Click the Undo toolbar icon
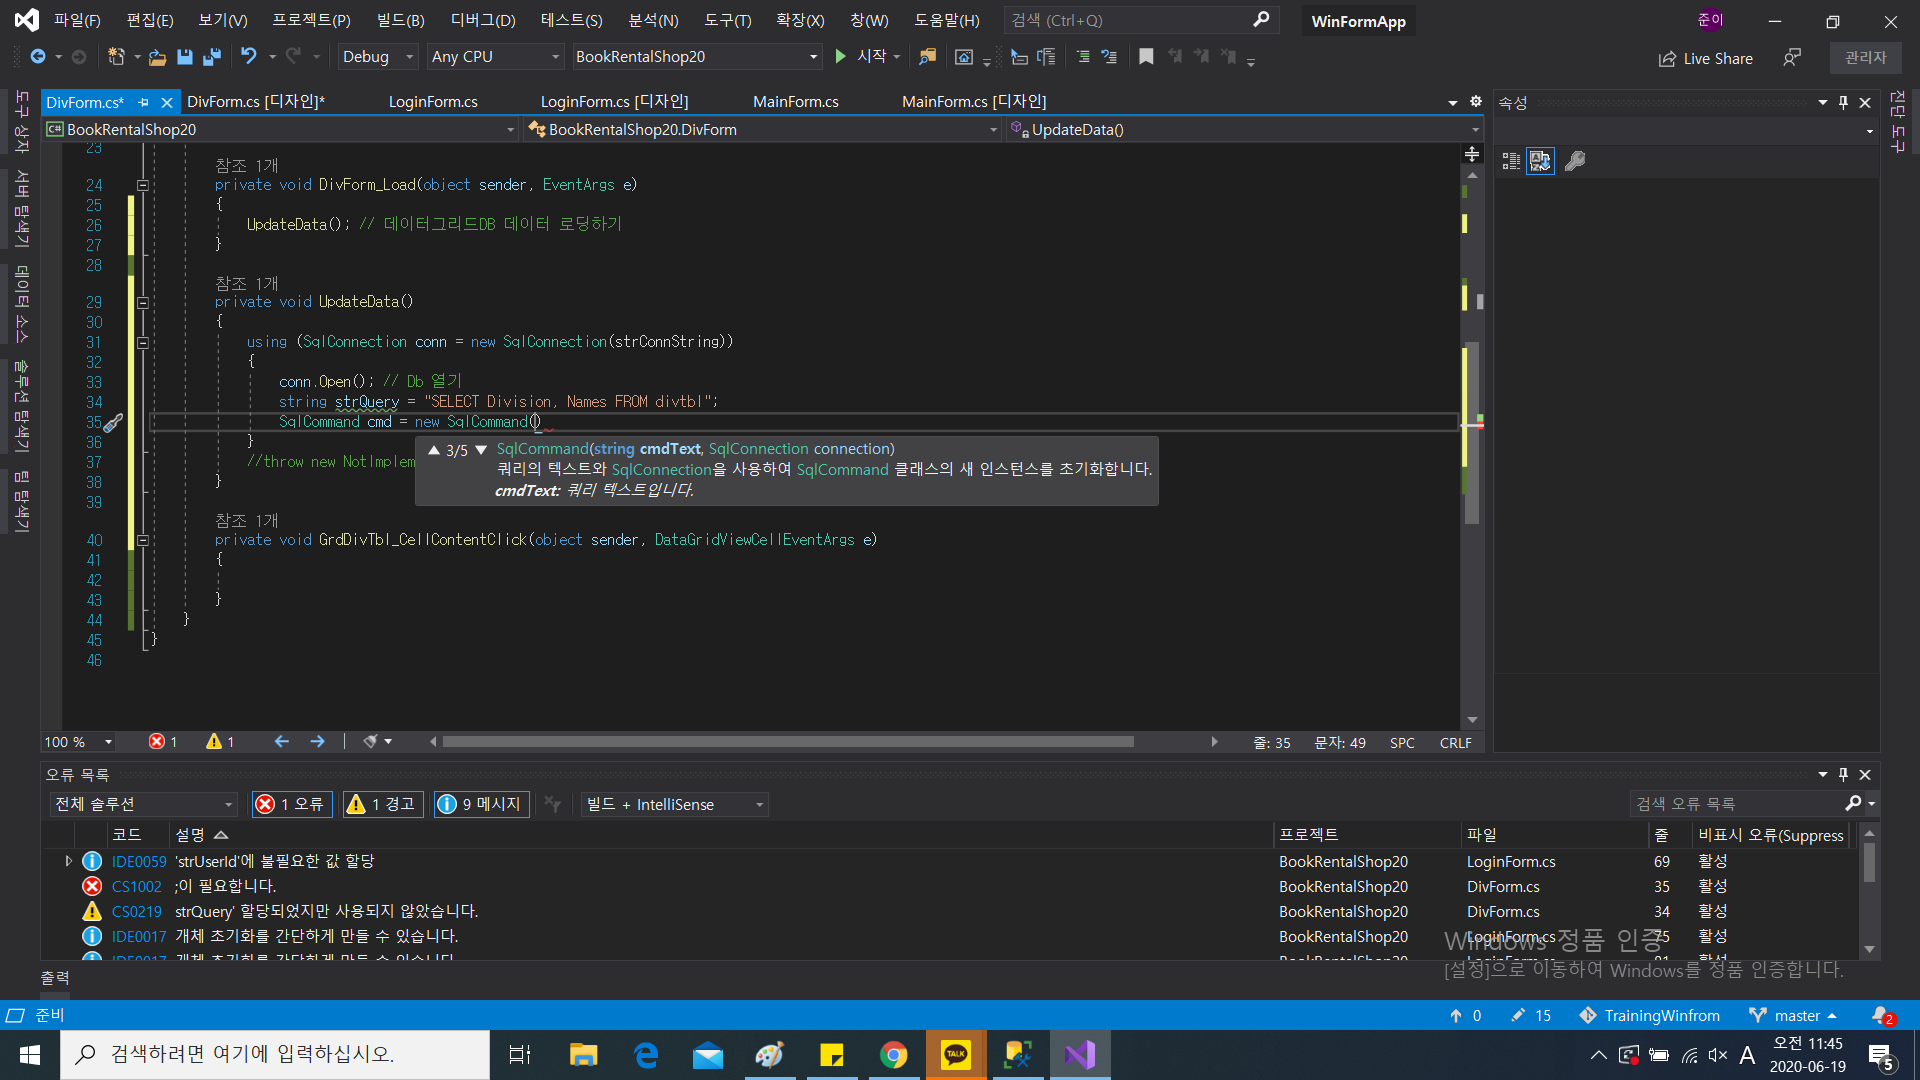The width and height of the screenshot is (1920, 1080). [x=249, y=57]
